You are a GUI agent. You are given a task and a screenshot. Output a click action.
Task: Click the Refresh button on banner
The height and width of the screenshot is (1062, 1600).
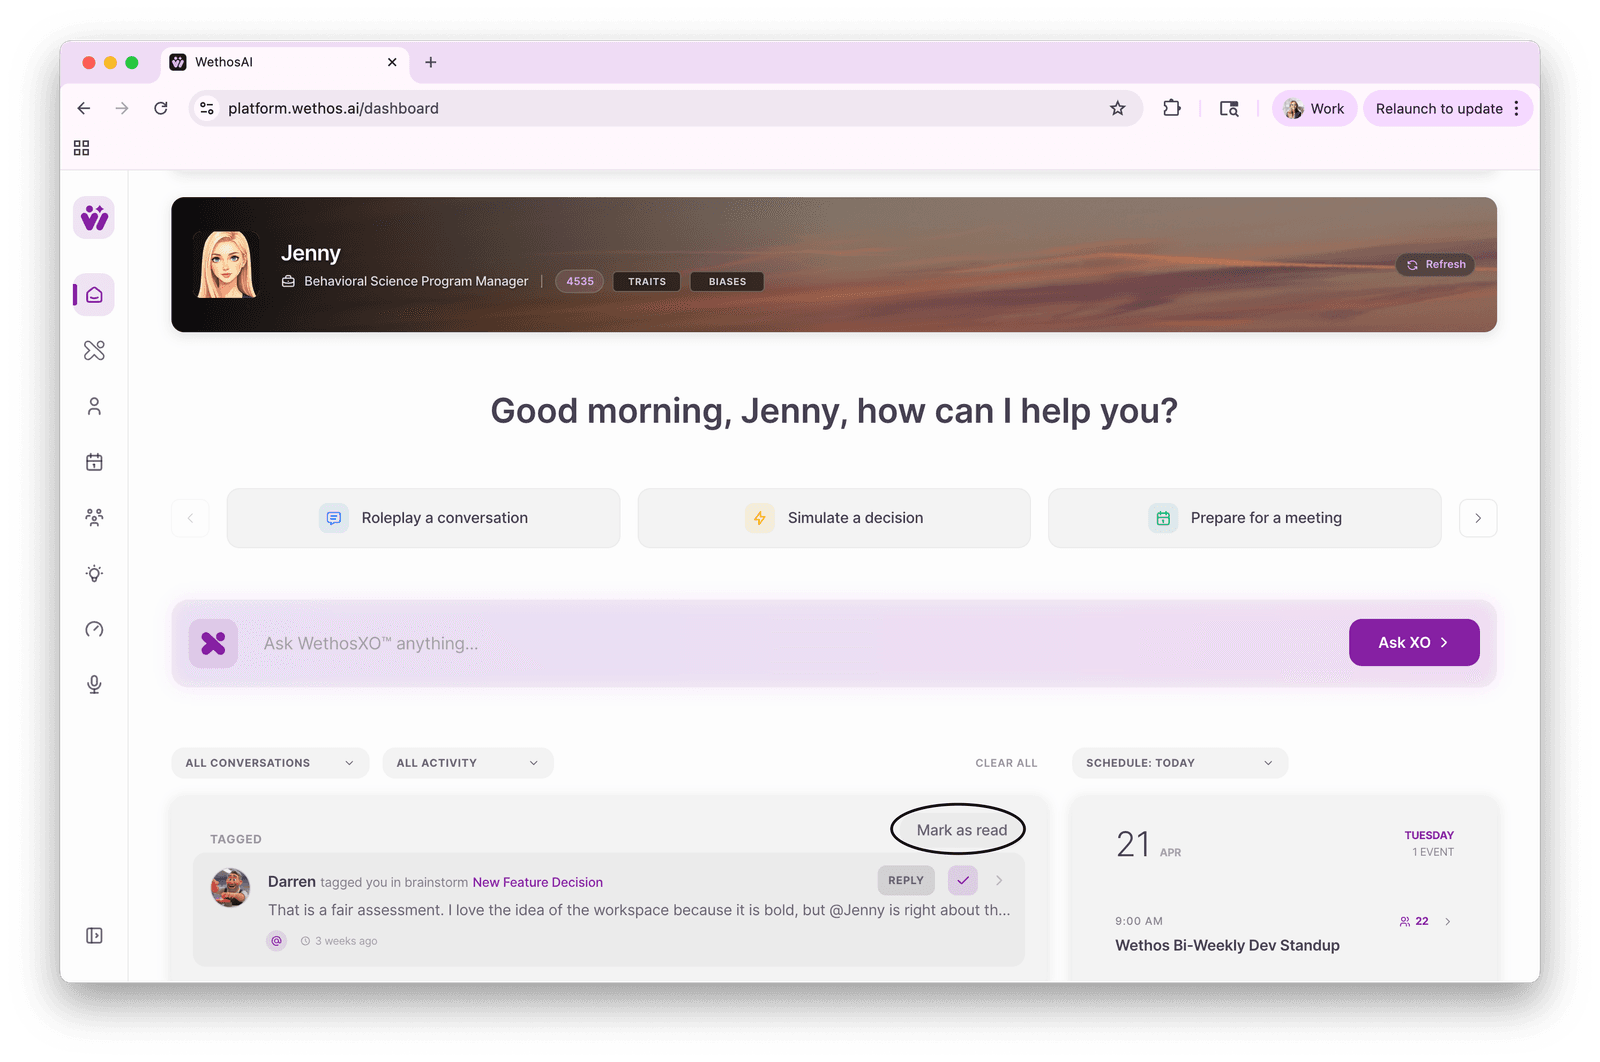pyautogui.click(x=1436, y=264)
